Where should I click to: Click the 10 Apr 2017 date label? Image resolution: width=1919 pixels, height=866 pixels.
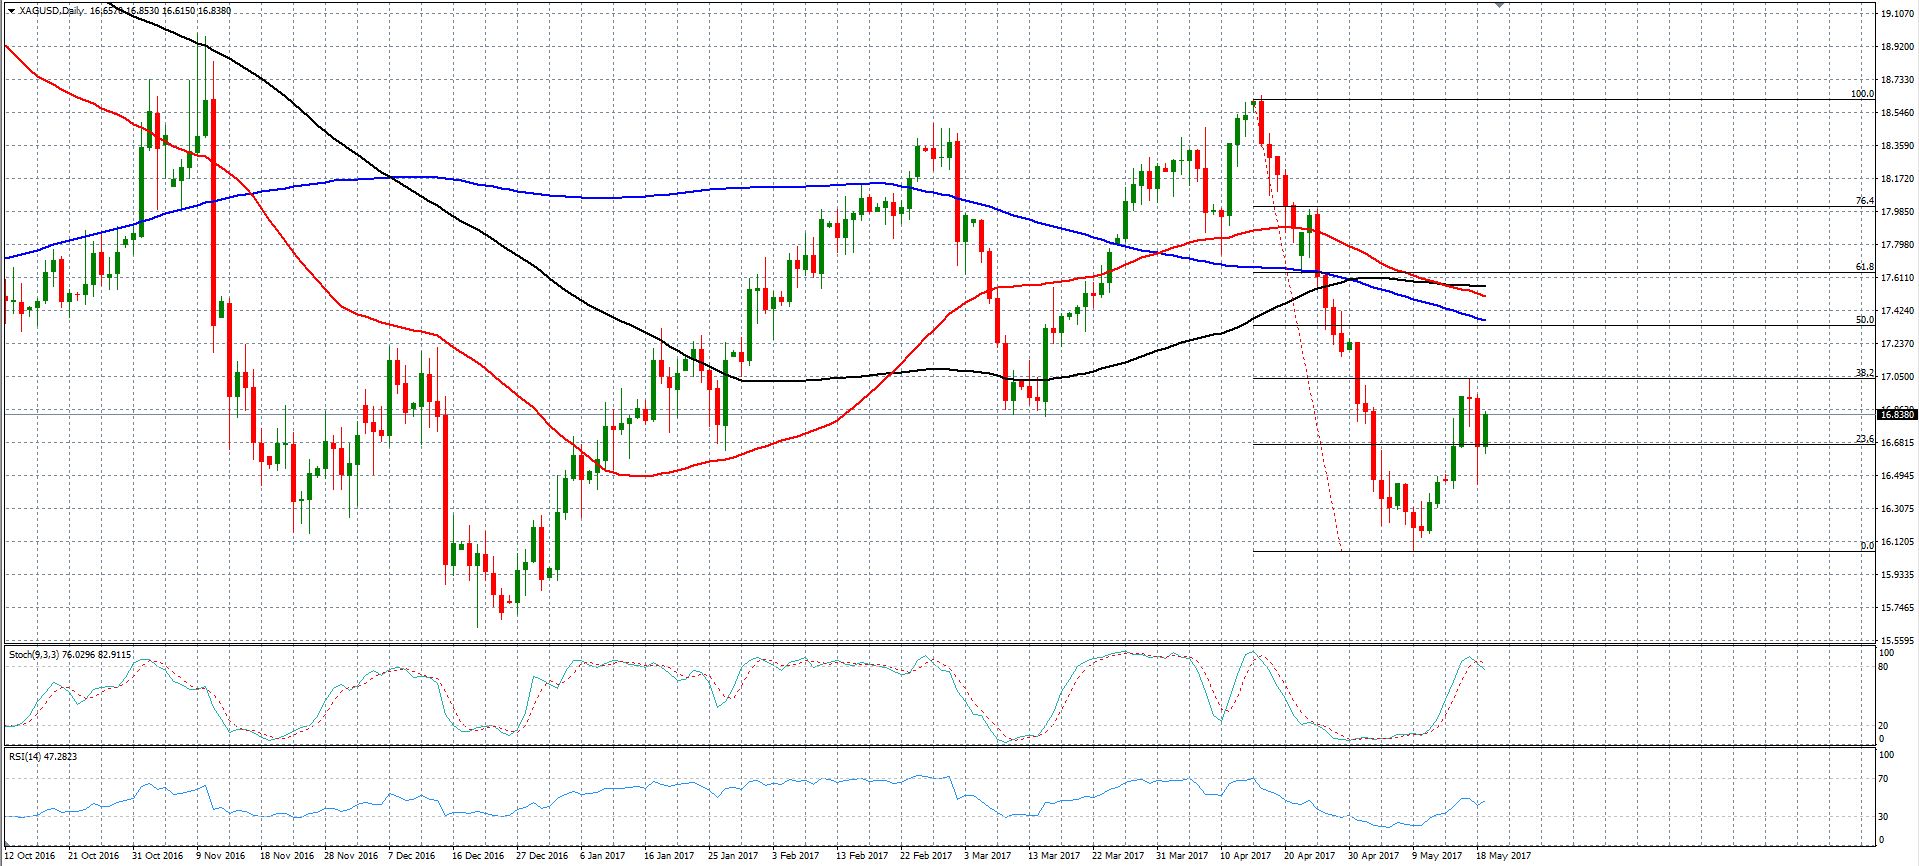(x=1245, y=856)
